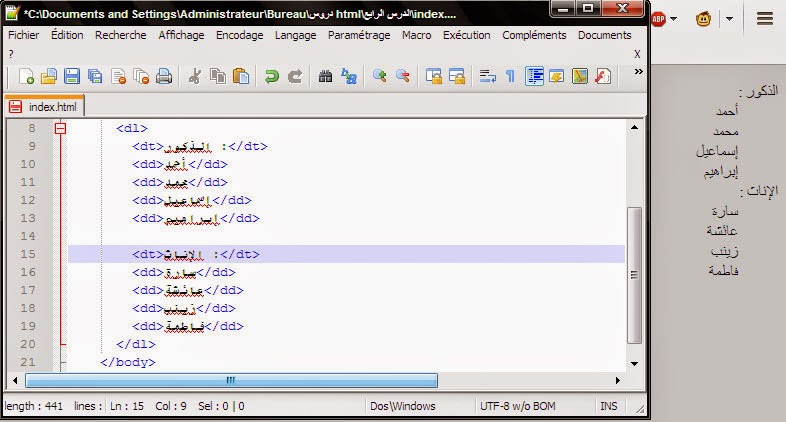Expand hidden toolbar icons chevron
This screenshot has height=422, width=786.
point(638,72)
